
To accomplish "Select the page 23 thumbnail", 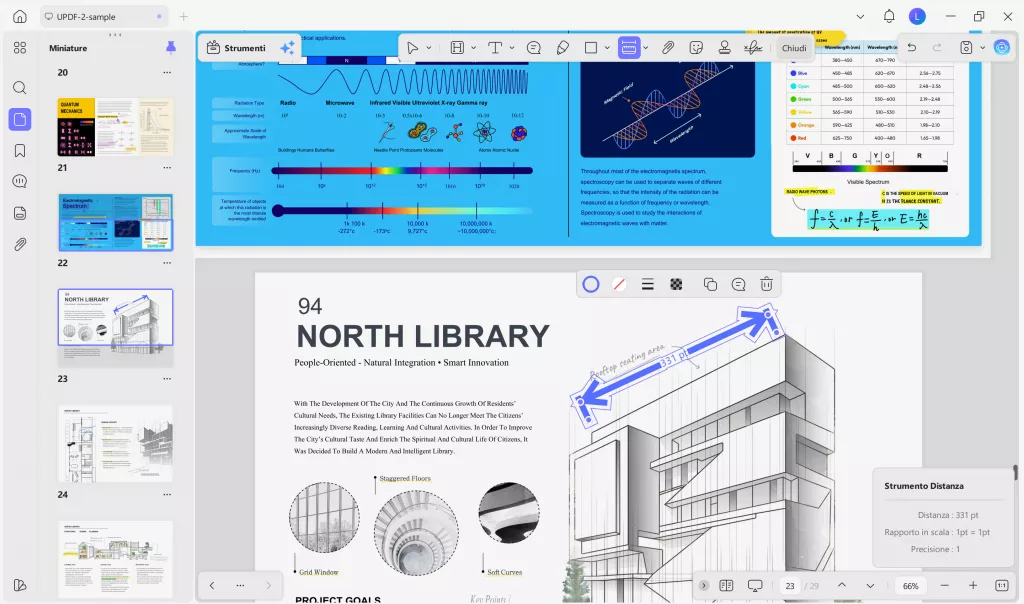I will click(x=116, y=444).
